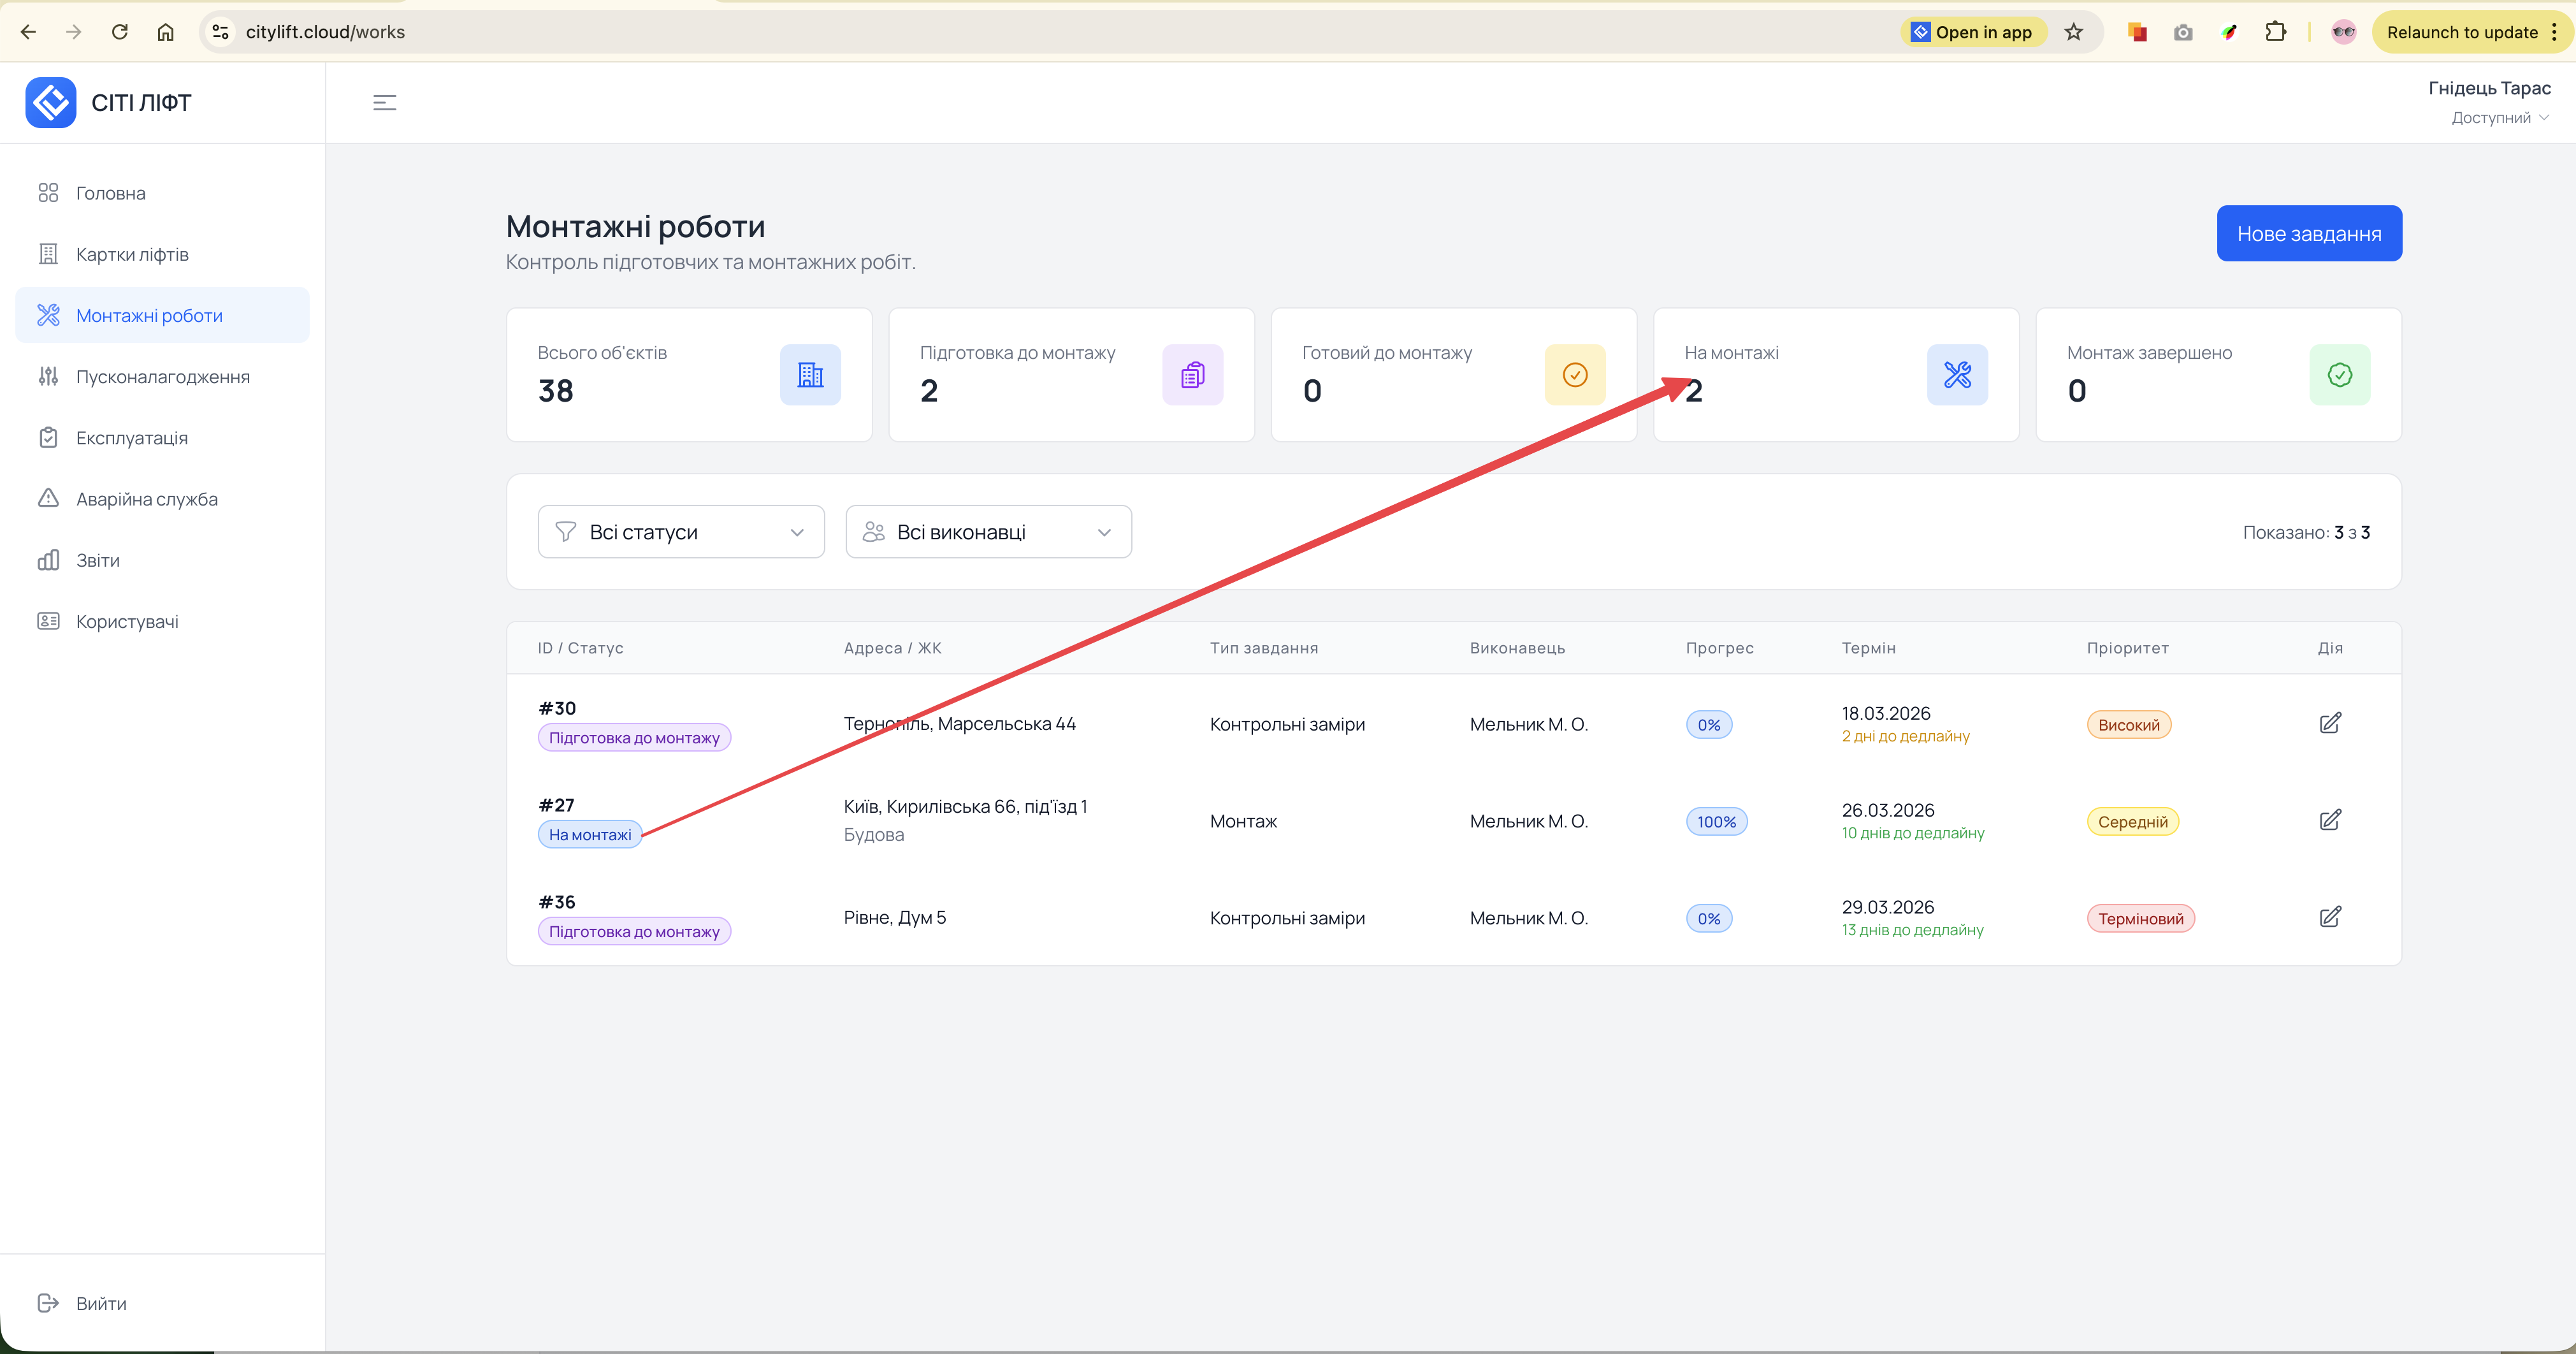Bookmark this page with the star icon

click(2073, 32)
